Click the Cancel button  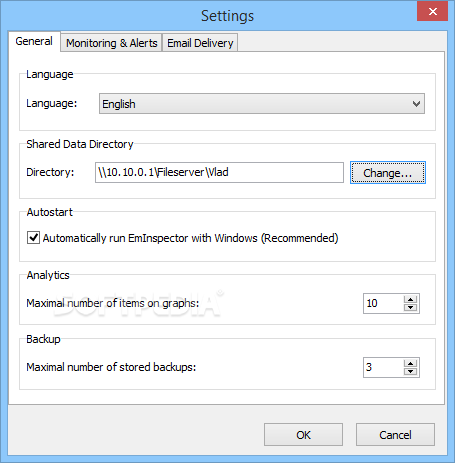click(395, 435)
